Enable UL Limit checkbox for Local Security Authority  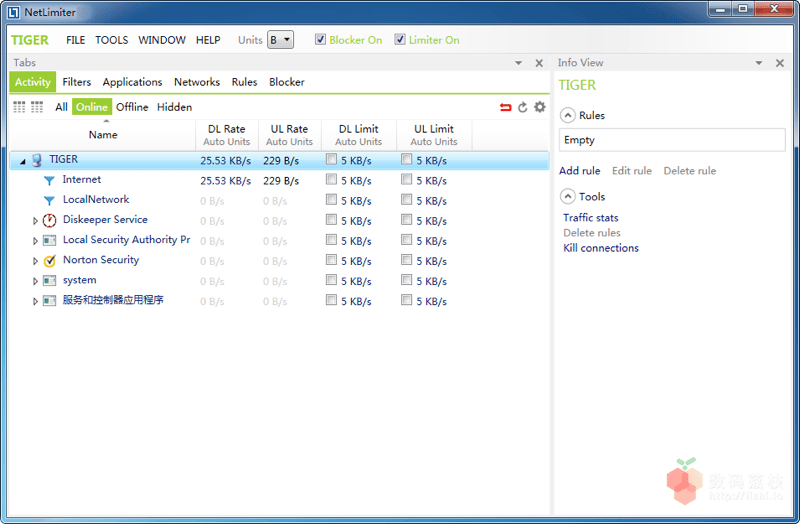[x=406, y=239]
